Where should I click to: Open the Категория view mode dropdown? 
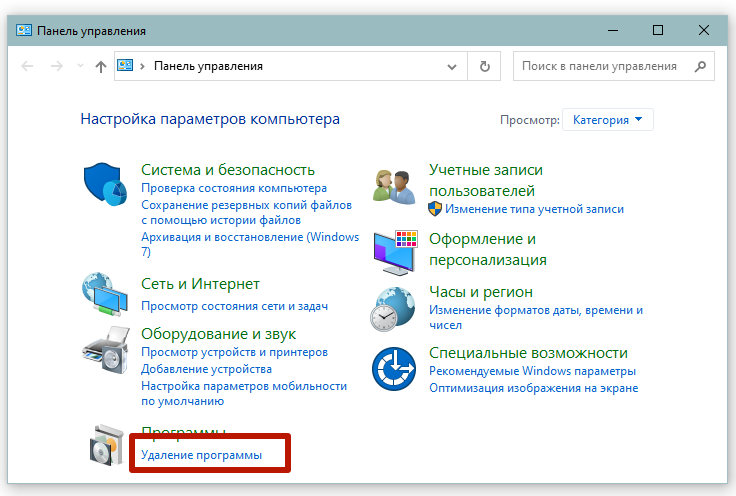pyautogui.click(x=607, y=120)
